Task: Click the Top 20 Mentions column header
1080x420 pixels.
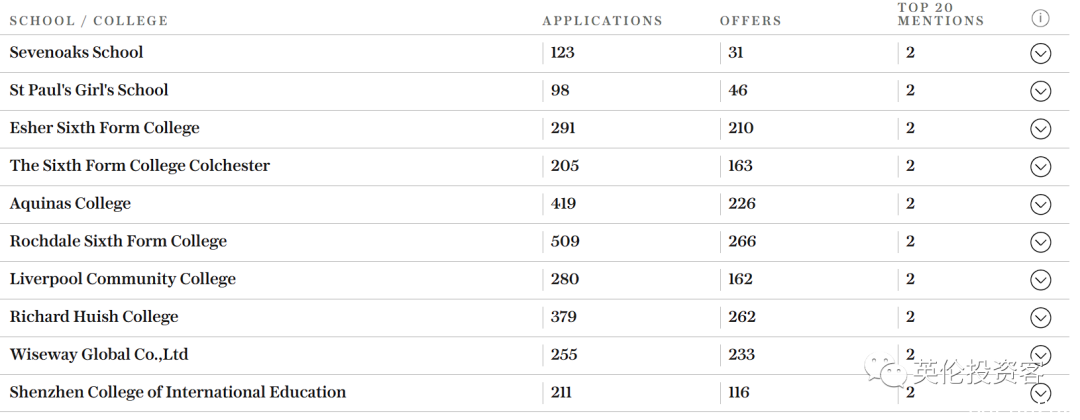Action: 940,14
